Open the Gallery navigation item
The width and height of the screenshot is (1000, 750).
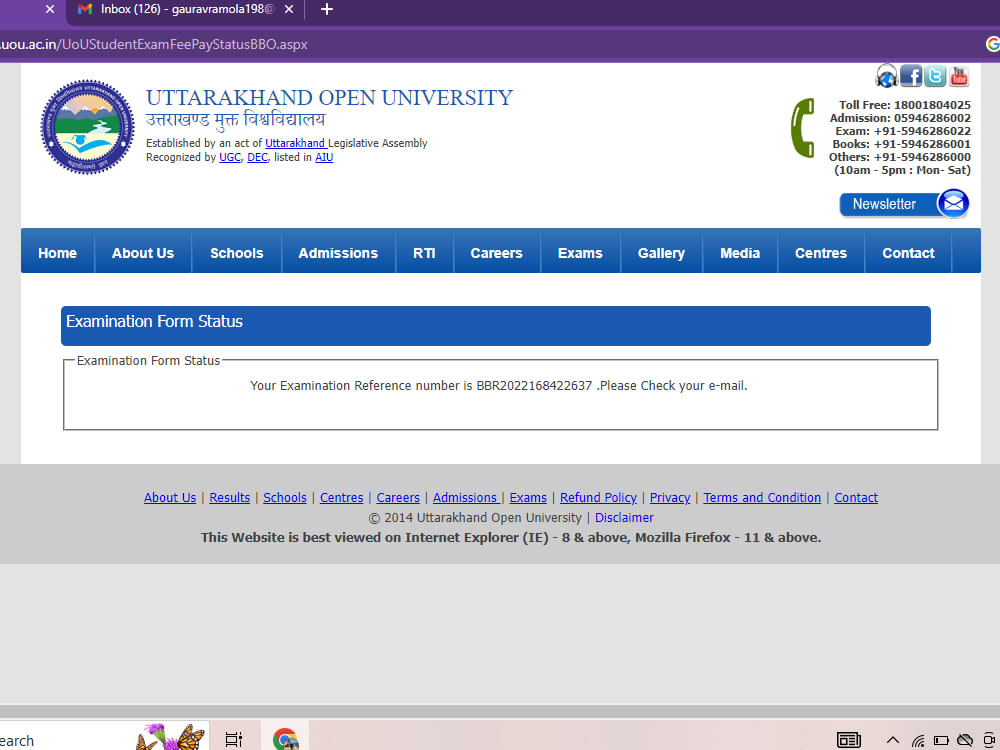pyautogui.click(x=661, y=253)
